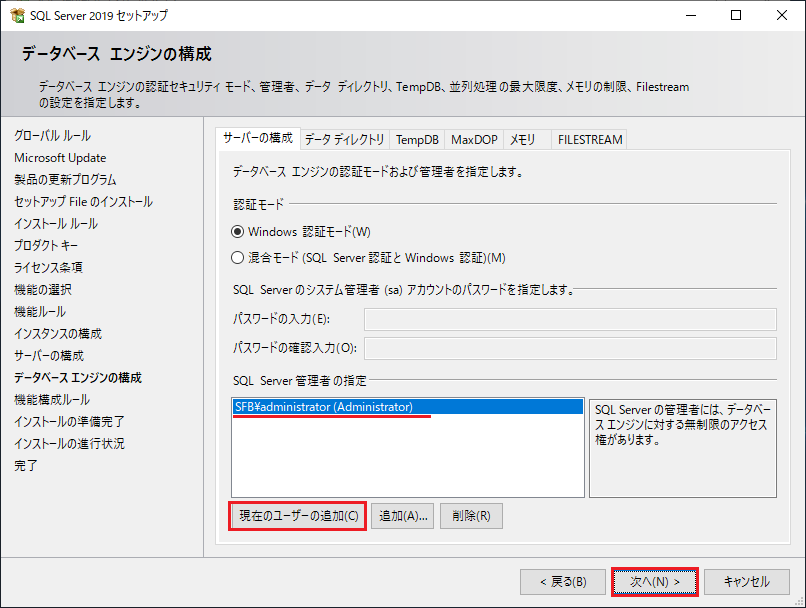The width and height of the screenshot is (806, 608).
Task: Select プロダクト キー in the sidebar
Action: click(x=44, y=246)
